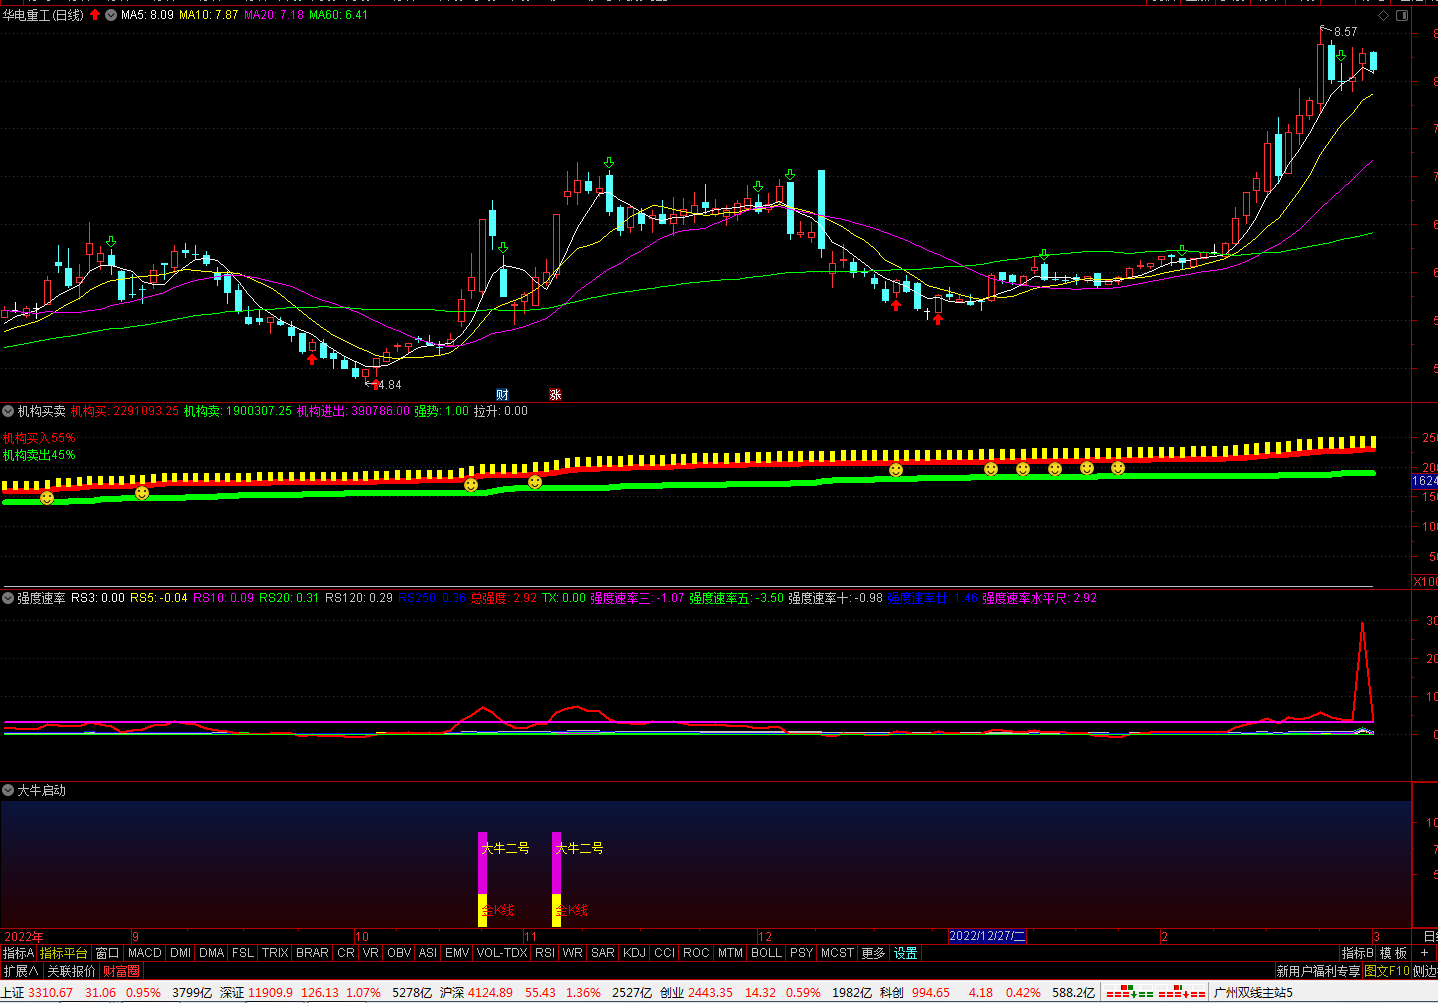Select the BOLL indicator
The width and height of the screenshot is (1438, 1003).
[x=767, y=953]
